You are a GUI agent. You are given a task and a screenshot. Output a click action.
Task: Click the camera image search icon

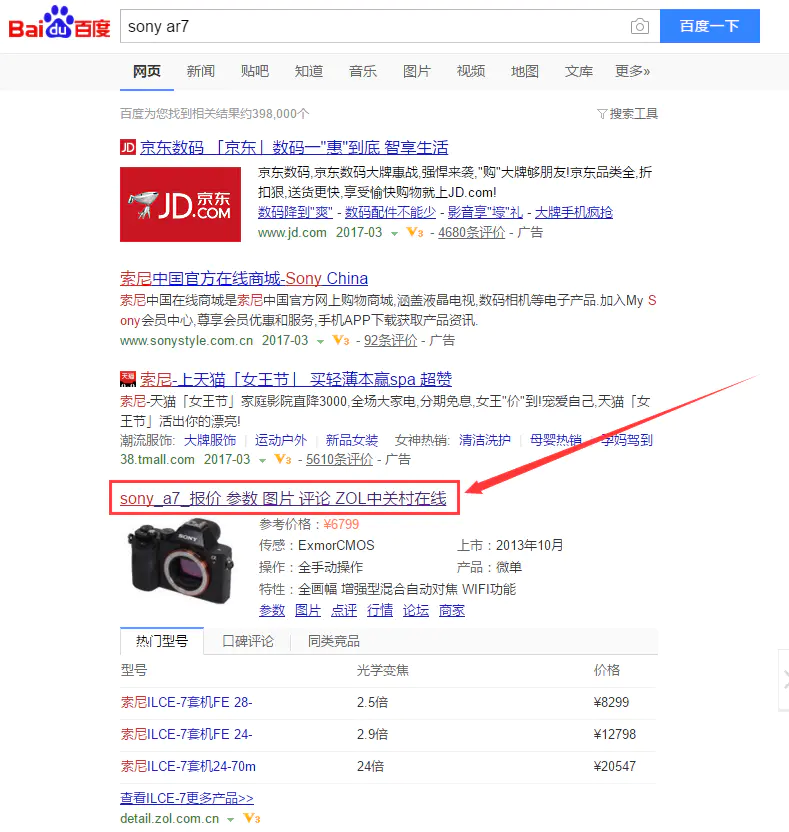point(639,26)
